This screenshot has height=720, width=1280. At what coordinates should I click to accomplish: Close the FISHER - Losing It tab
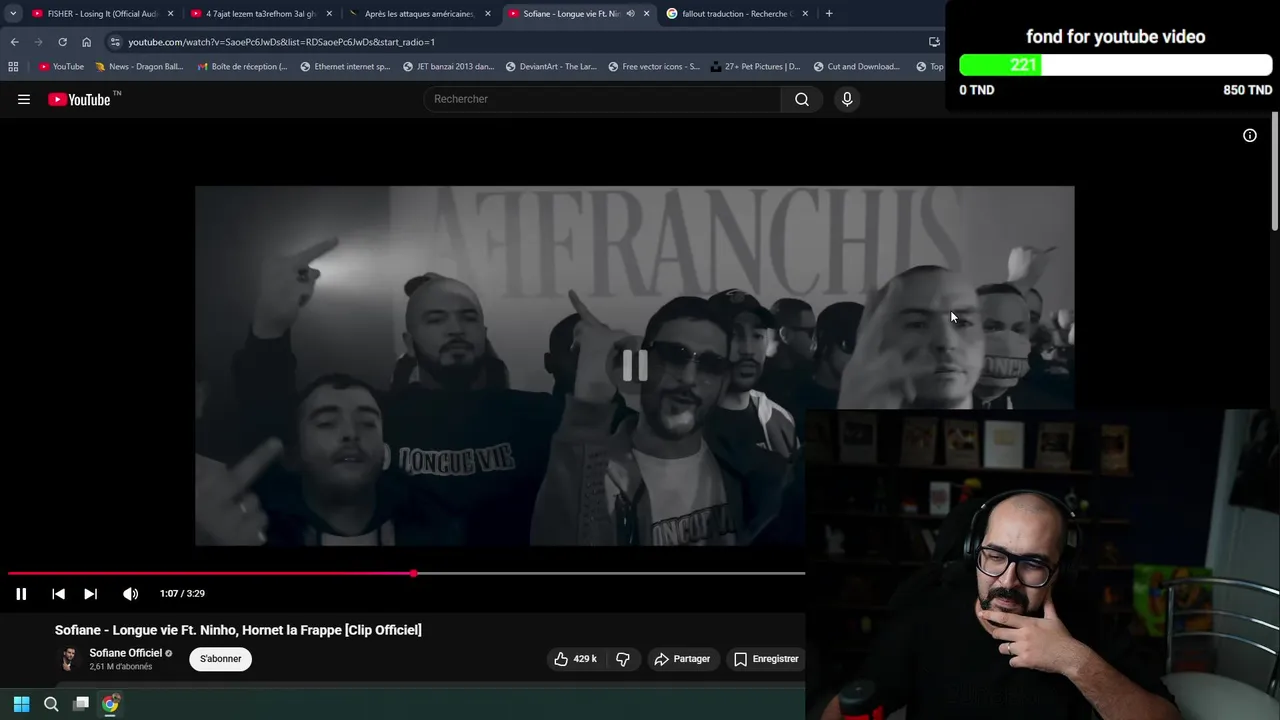point(170,14)
